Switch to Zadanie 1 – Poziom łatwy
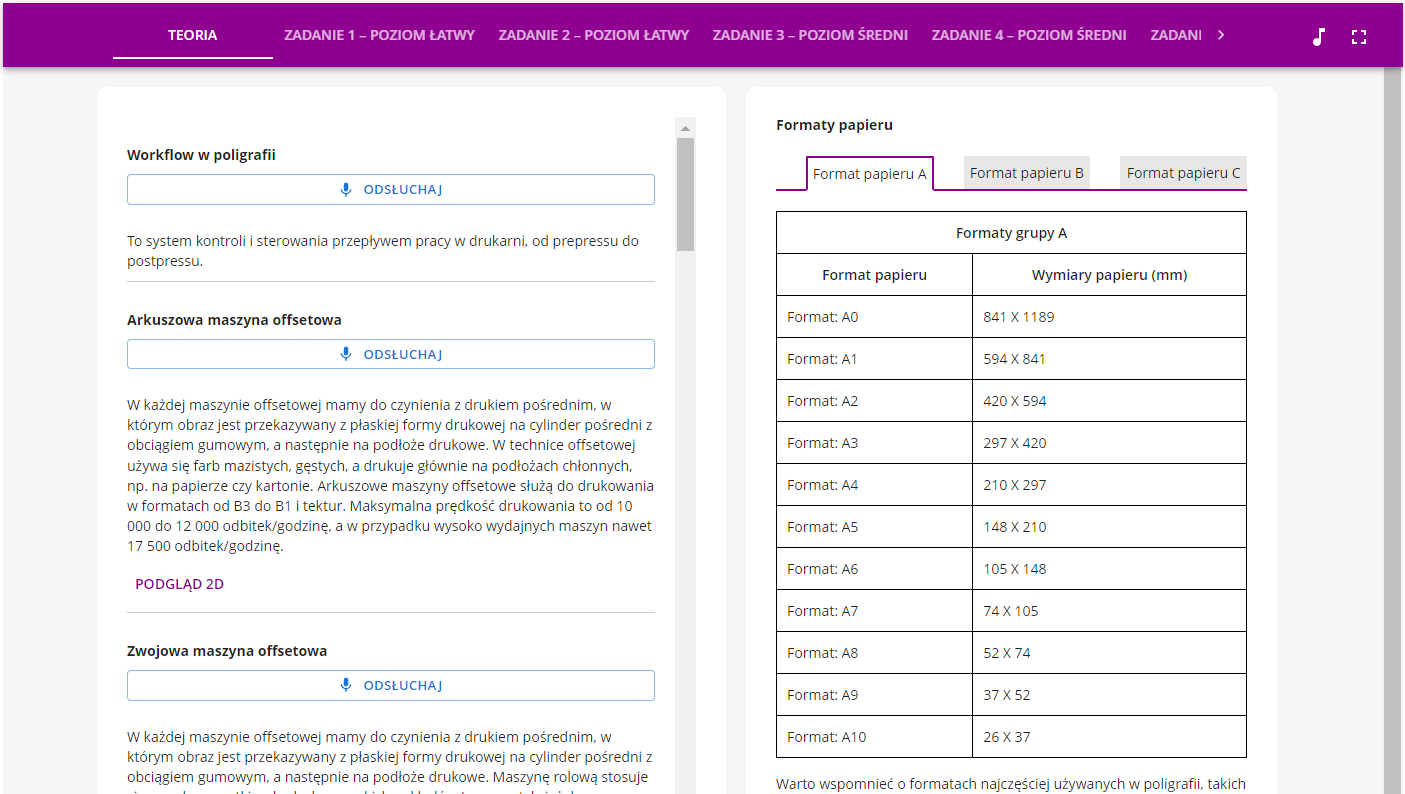This screenshot has height=794, width=1405. (379, 35)
